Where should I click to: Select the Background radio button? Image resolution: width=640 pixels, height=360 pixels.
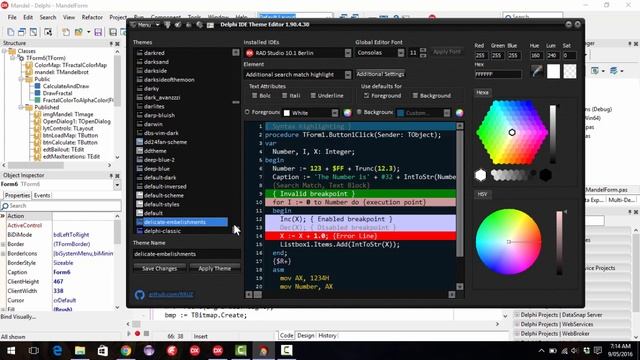359,112
